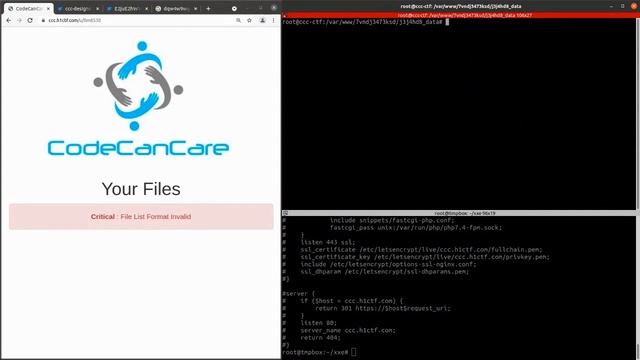Maximize the ccc-ctf terminal window
The width and height of the screenshot is (640, 360).
(x=622, y=6)
